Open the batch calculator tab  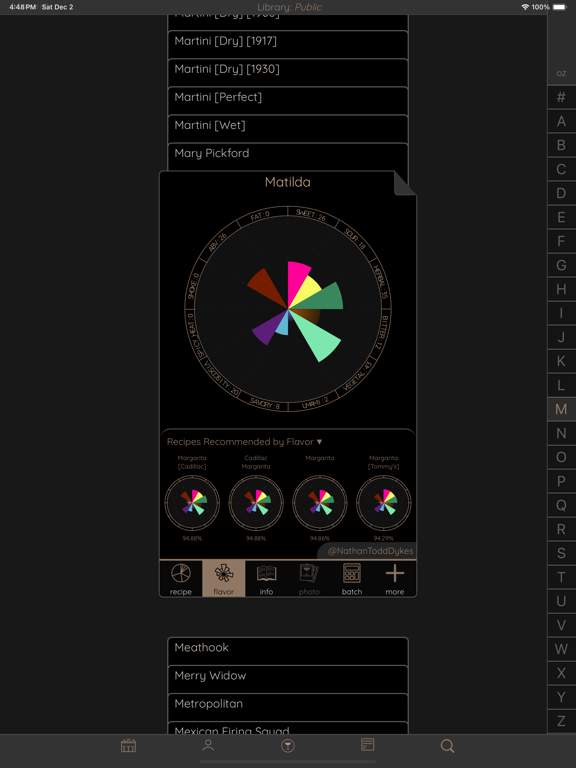[x=352, y=578]
